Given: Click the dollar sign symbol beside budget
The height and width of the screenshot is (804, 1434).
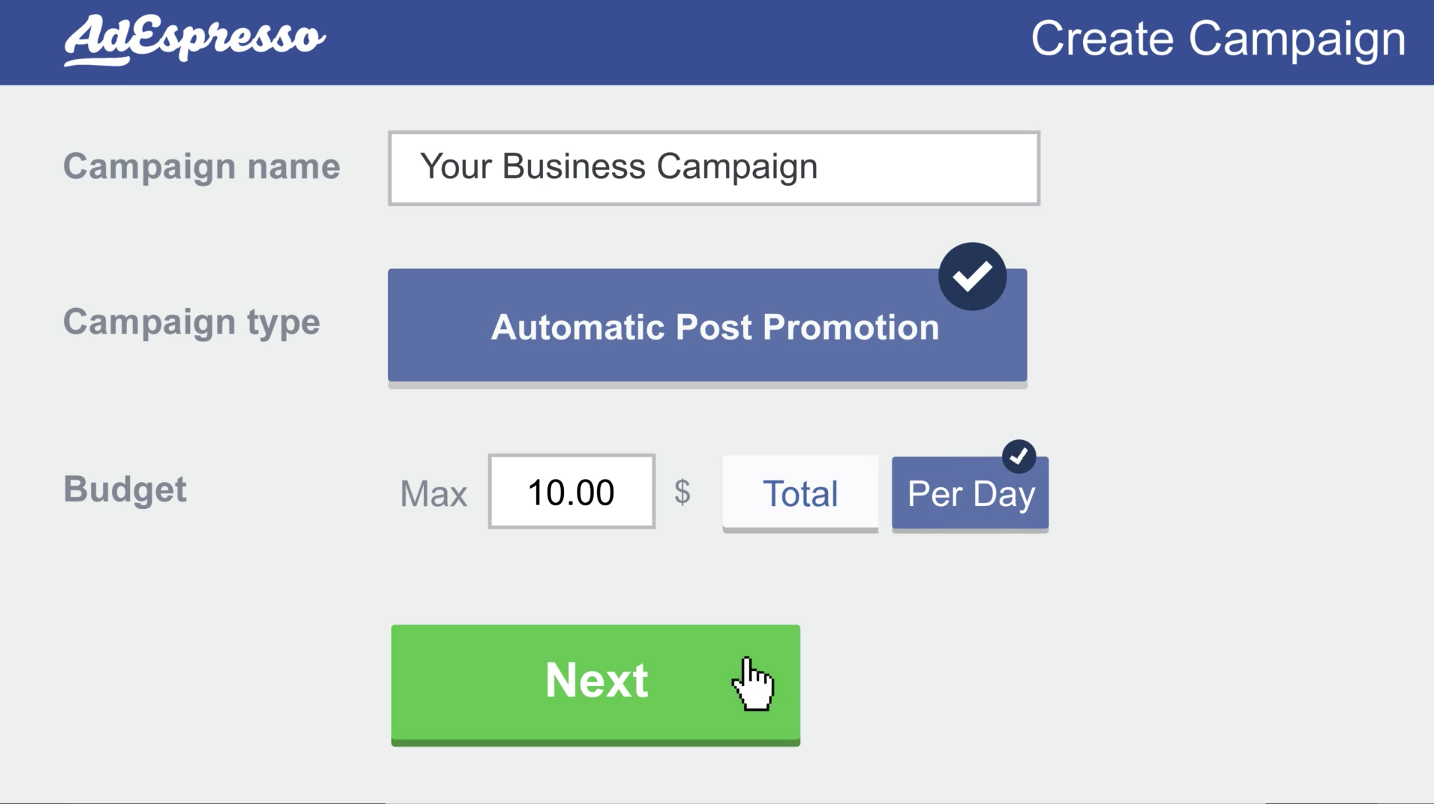Looking at the screenshot, I should (x=682, y=491).
